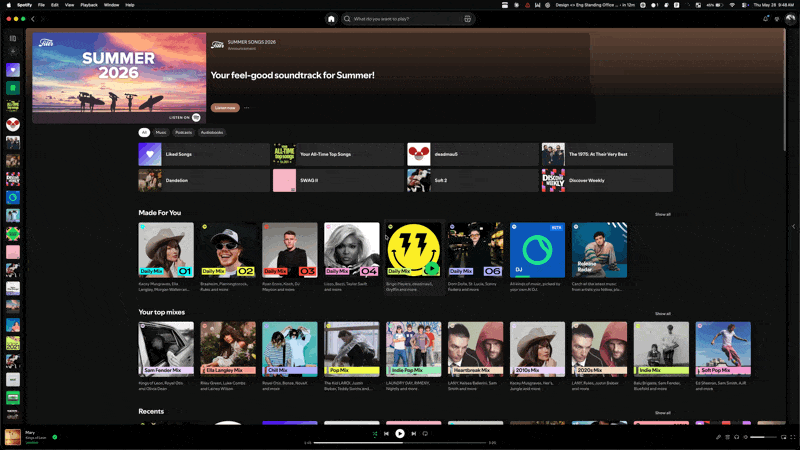800x450 pixels.
Task: Open the blue DJ card
Action: 537,258
